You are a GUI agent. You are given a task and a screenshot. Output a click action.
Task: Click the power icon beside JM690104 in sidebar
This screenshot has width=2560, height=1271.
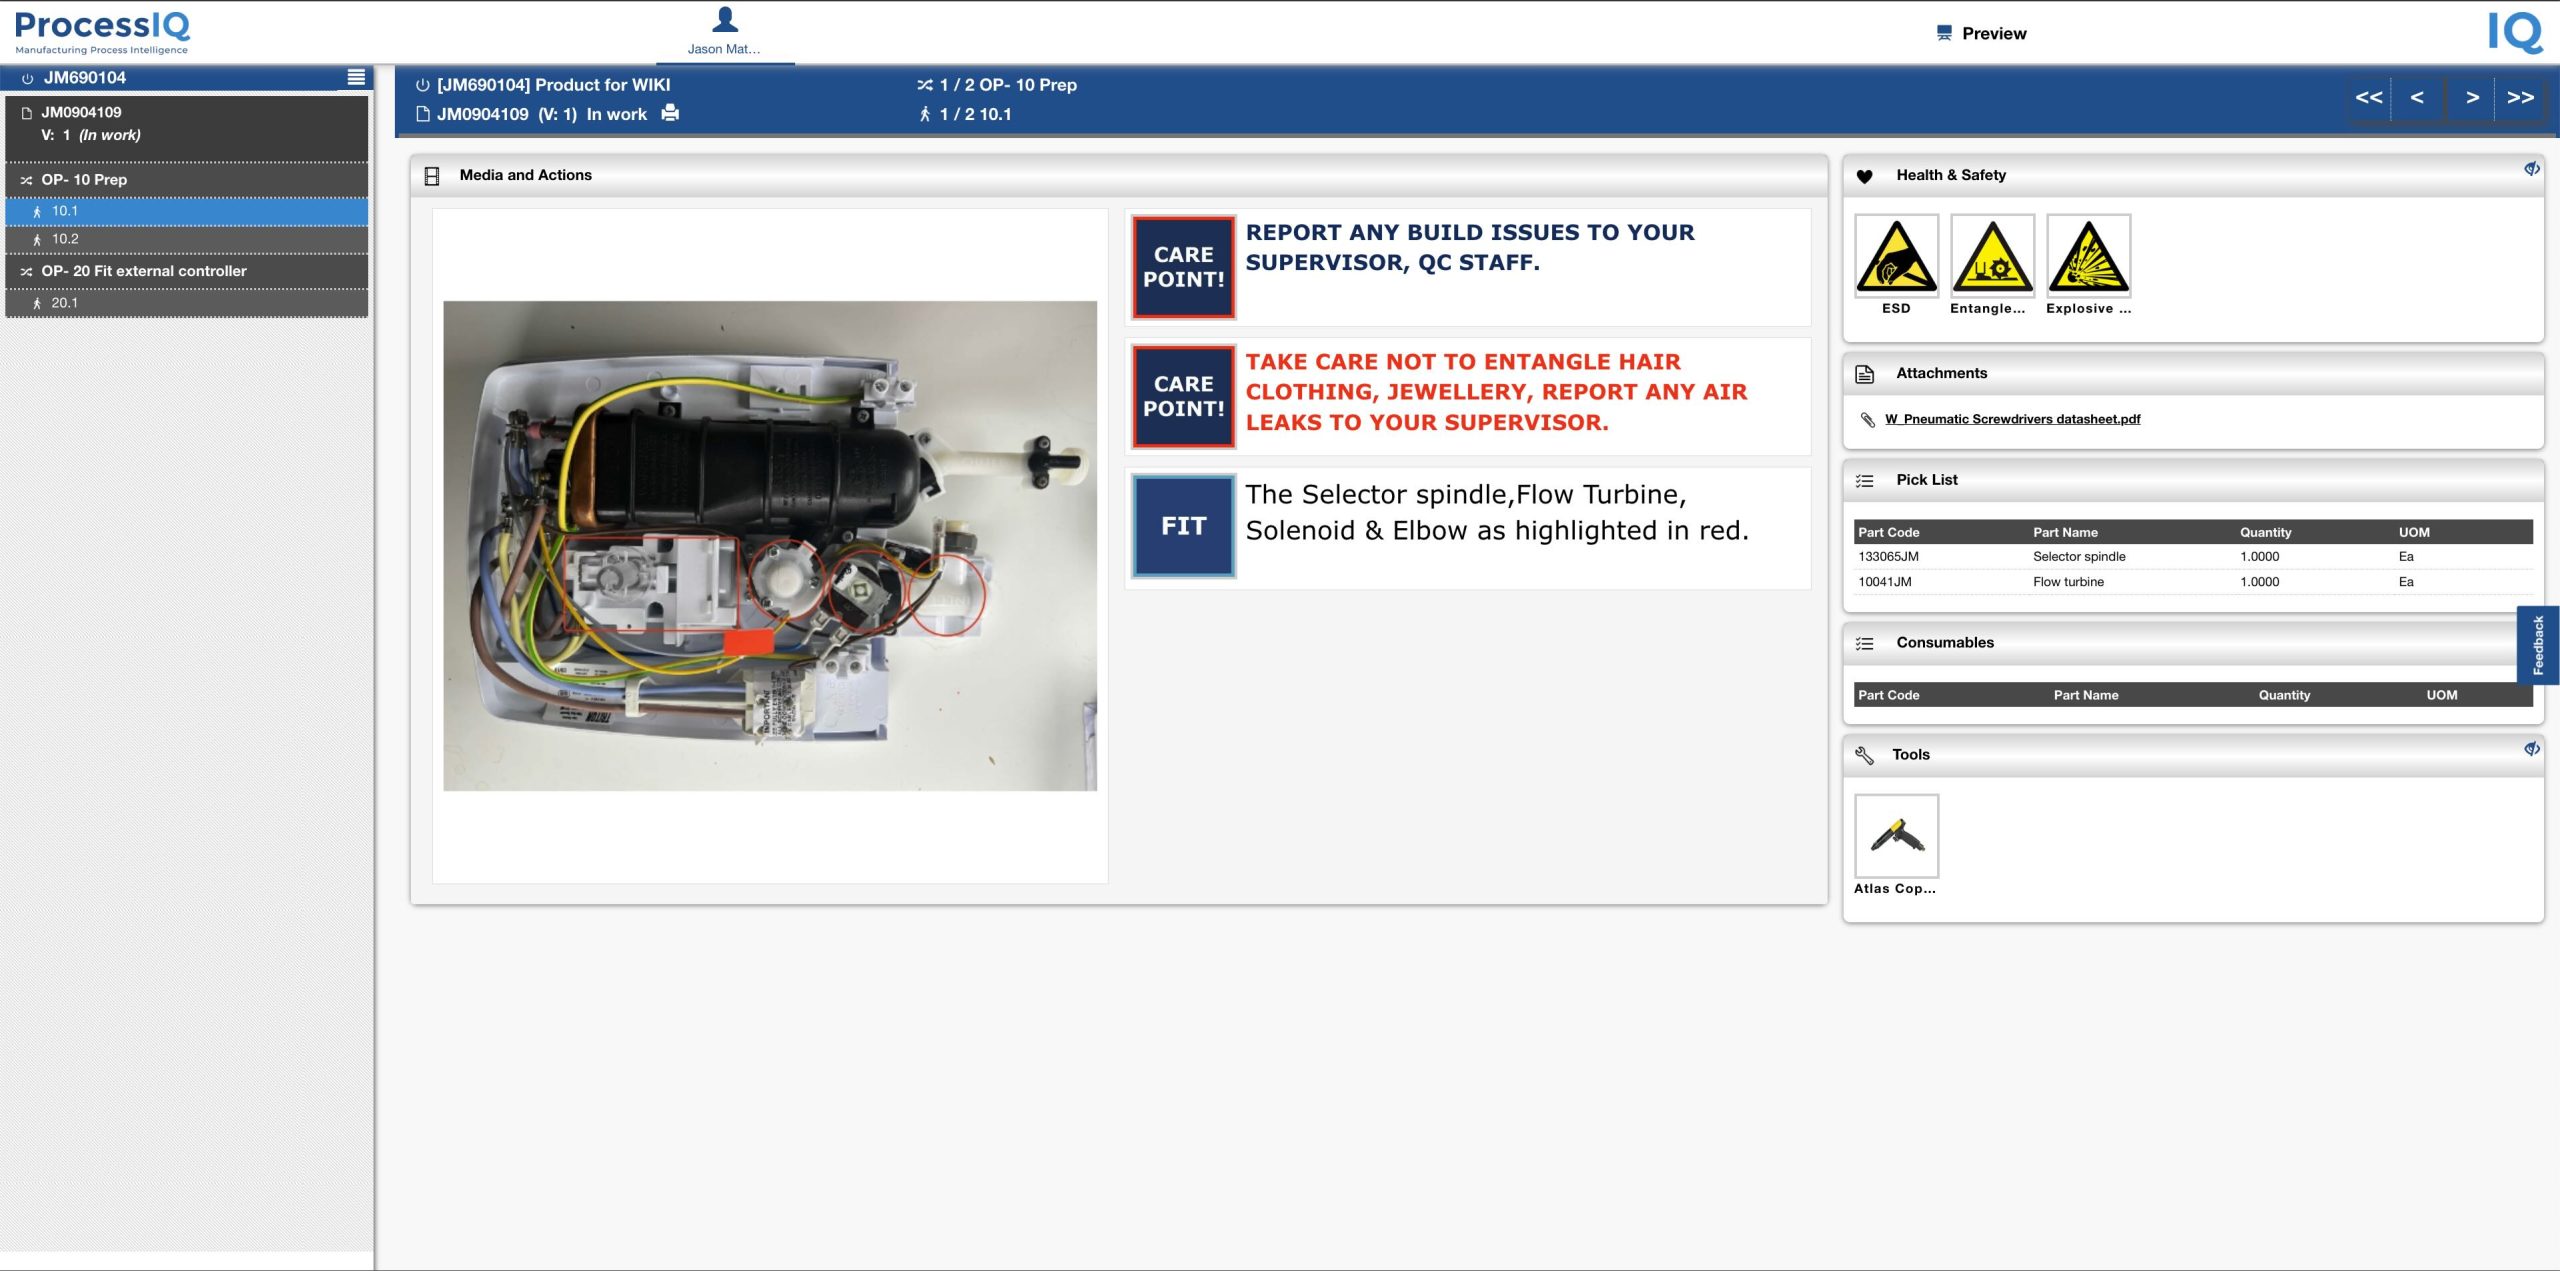coord(27,78)
